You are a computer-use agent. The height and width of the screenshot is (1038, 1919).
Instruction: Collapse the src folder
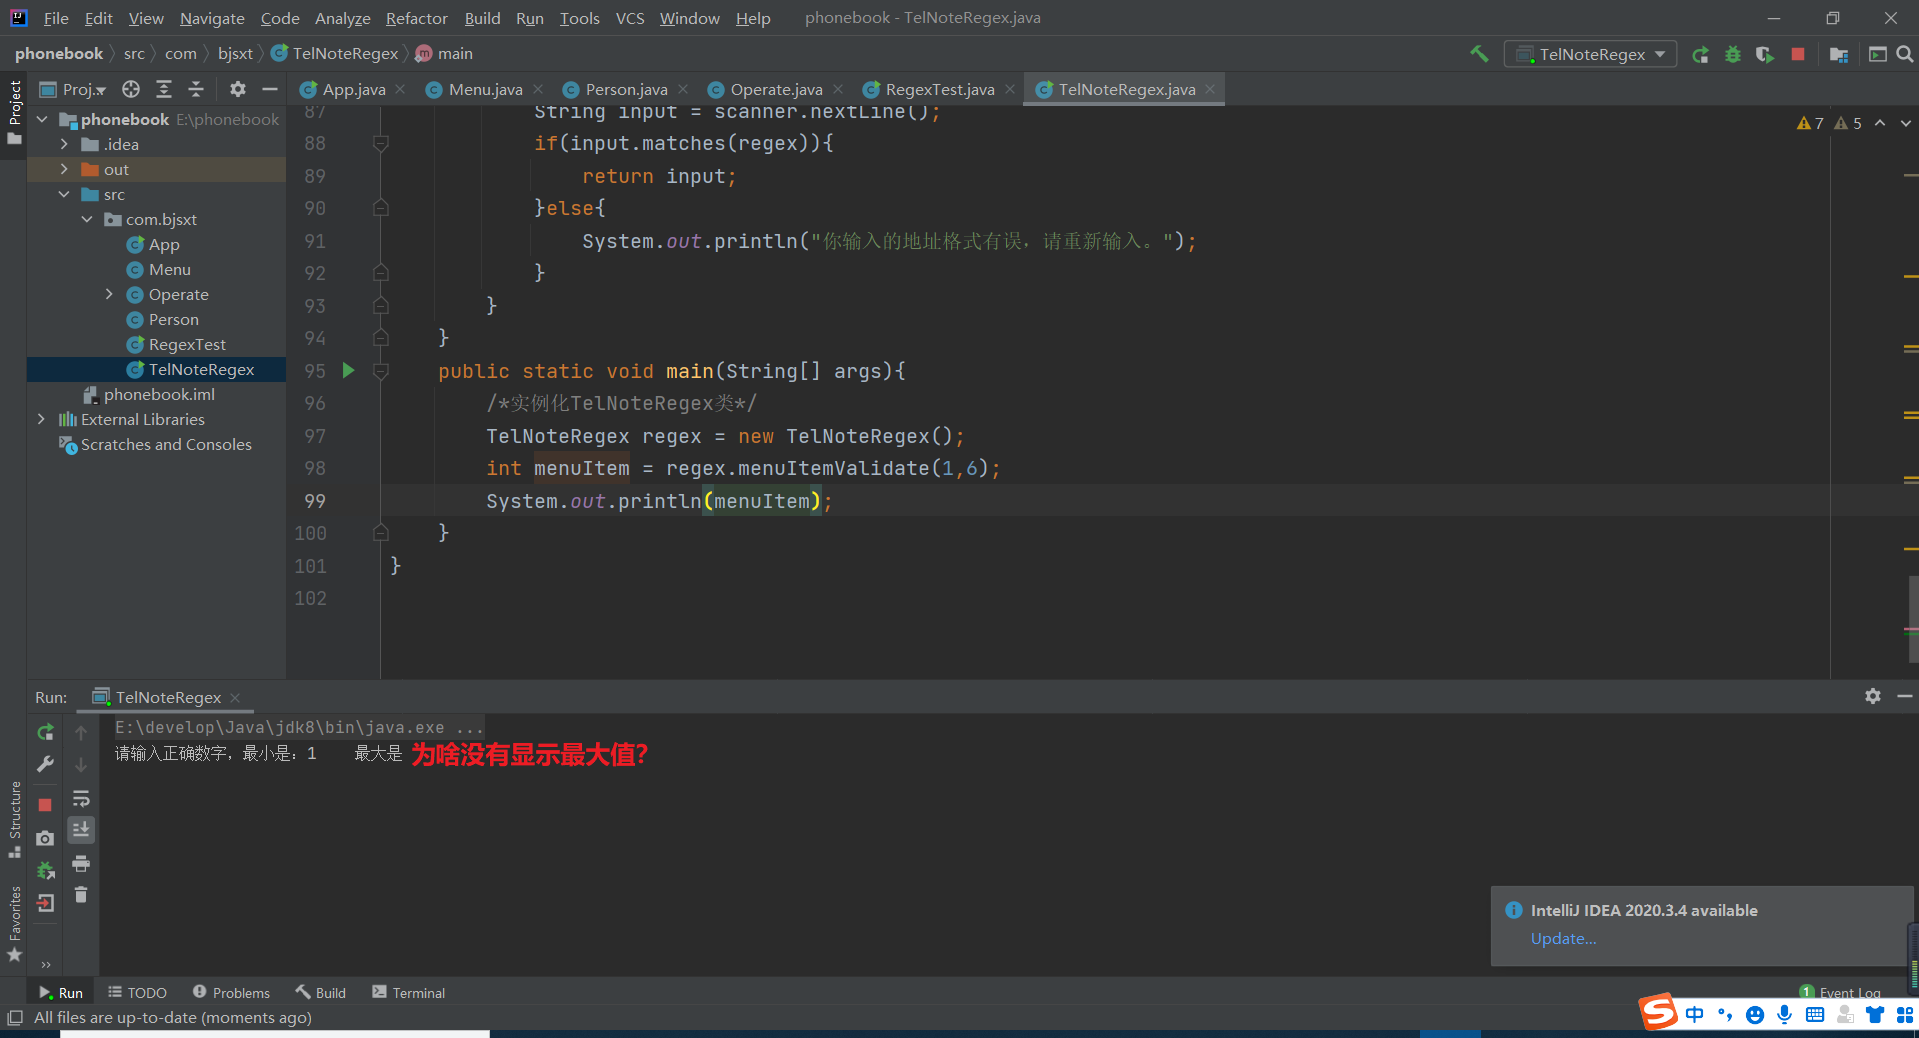pyautogui.click(x=64, y=194)
